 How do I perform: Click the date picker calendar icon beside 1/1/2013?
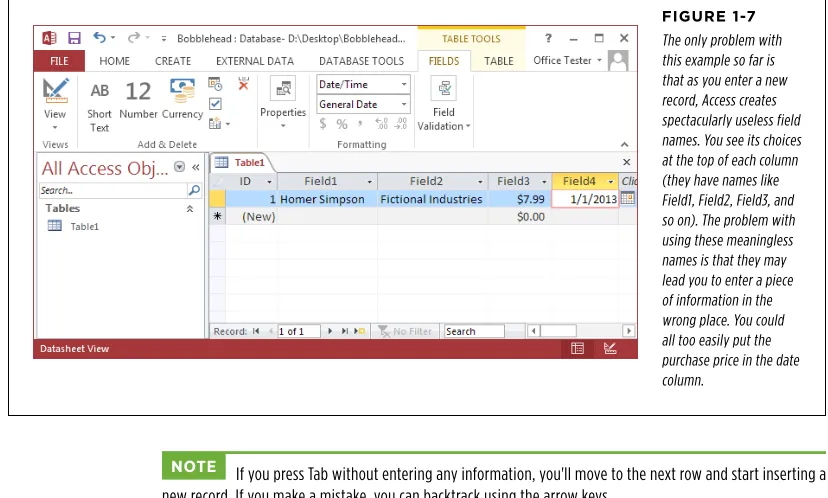(627, 199)
